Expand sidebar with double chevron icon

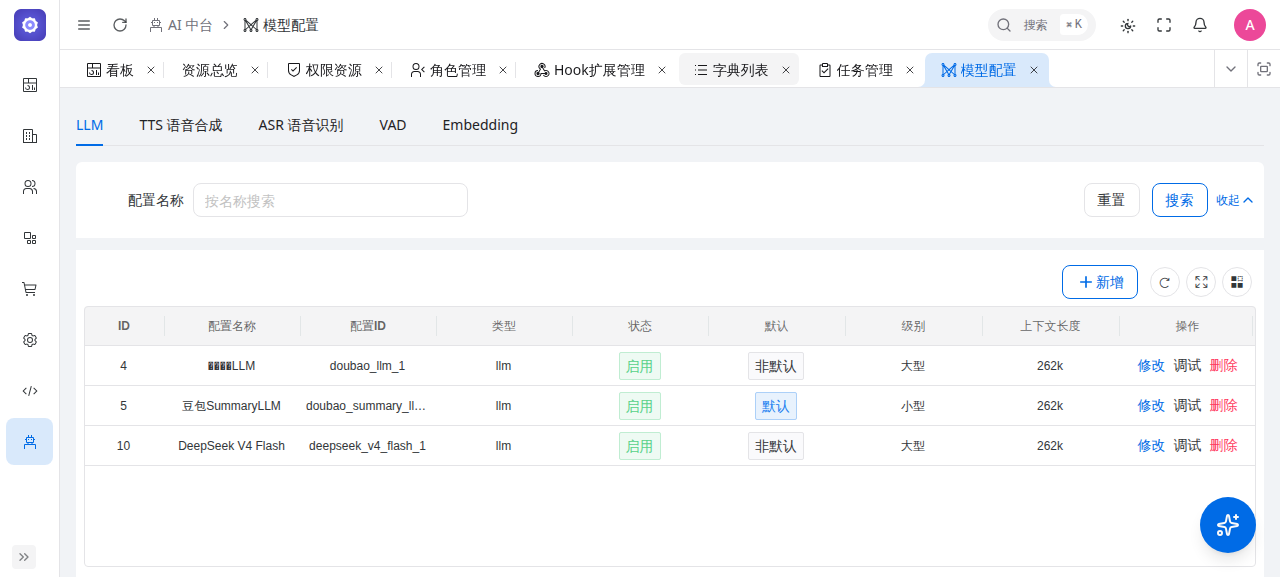pyautogui.click(x=24, y=557)
